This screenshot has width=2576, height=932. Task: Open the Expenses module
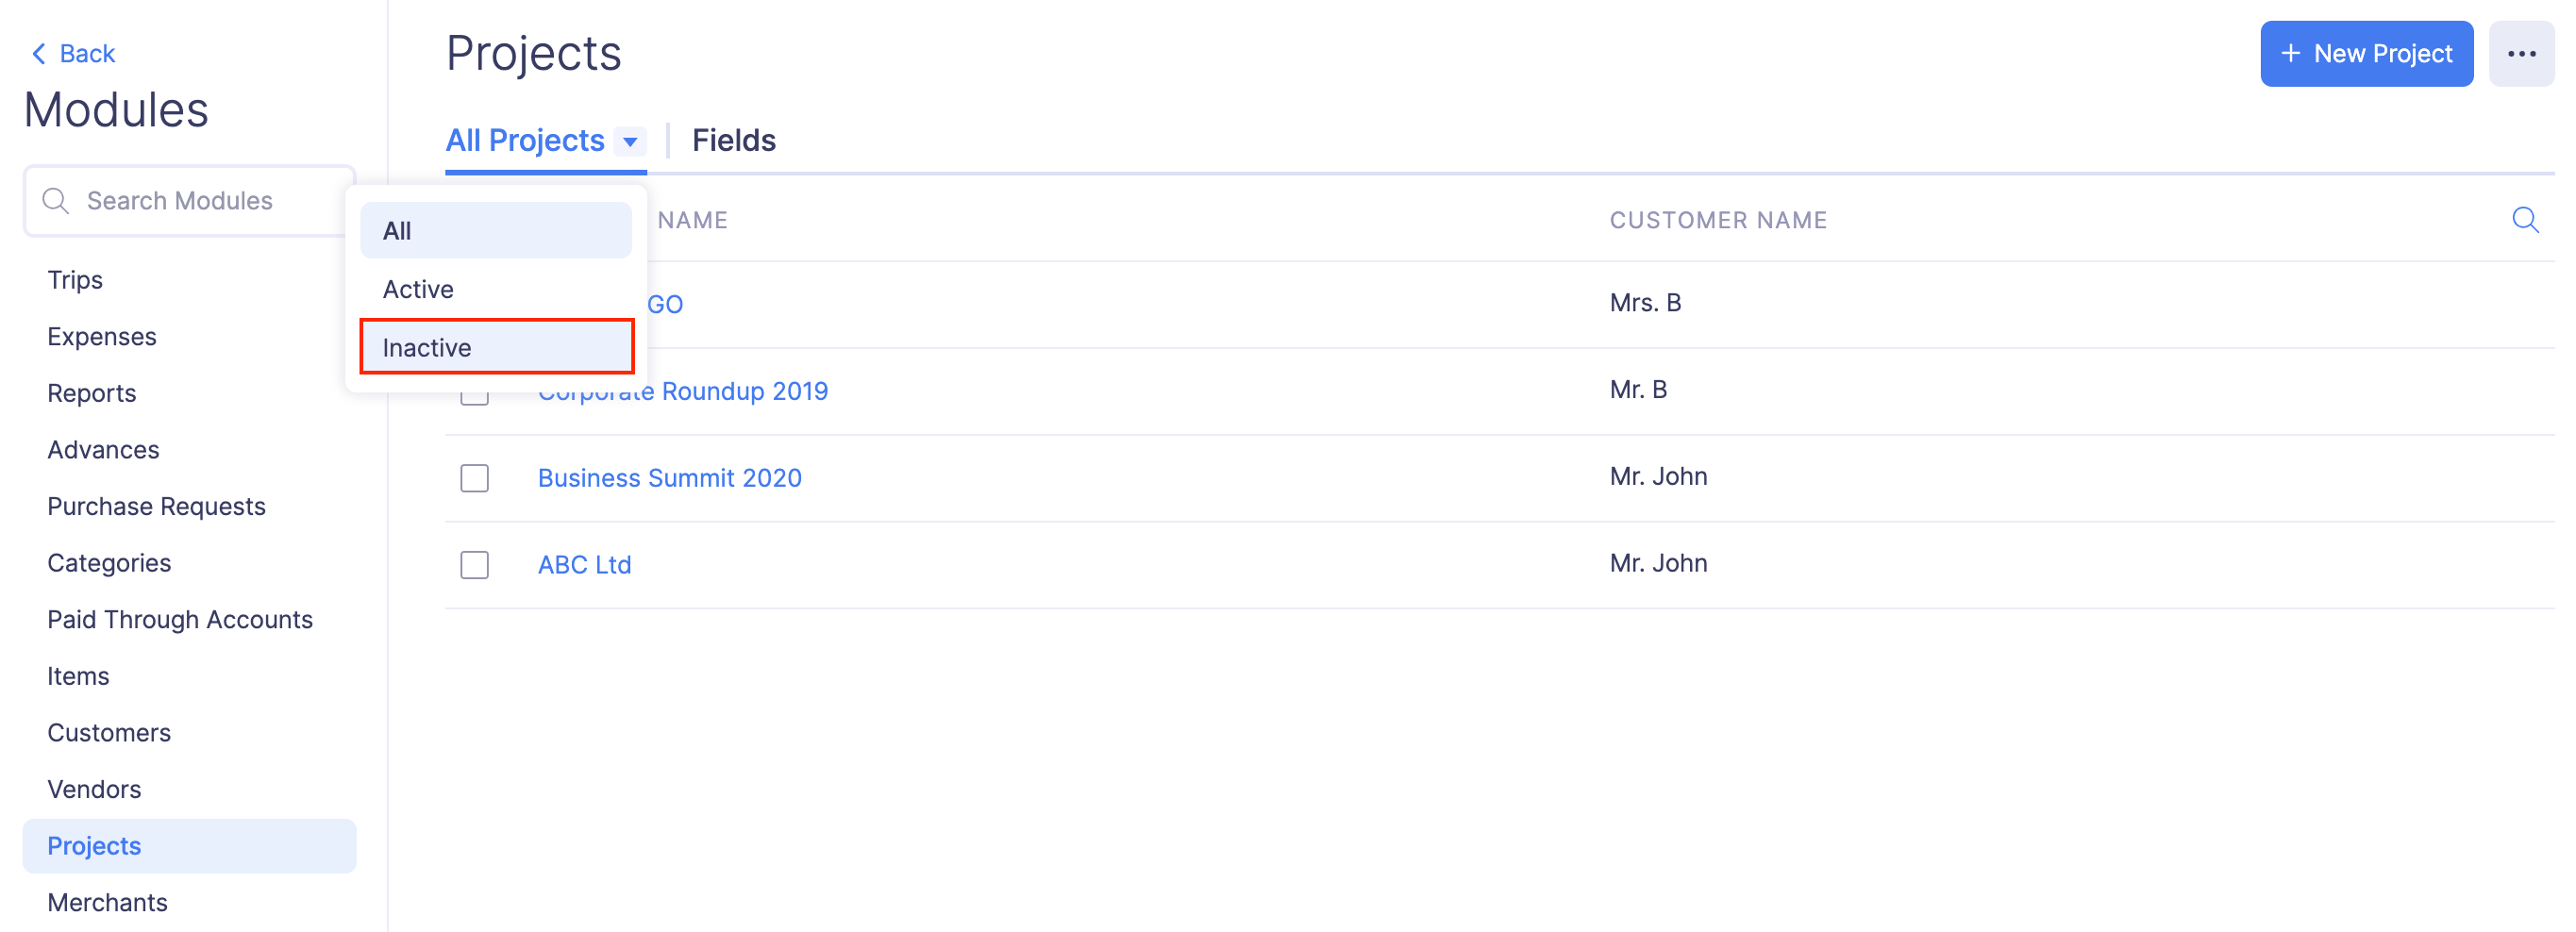tap(102, 337)
